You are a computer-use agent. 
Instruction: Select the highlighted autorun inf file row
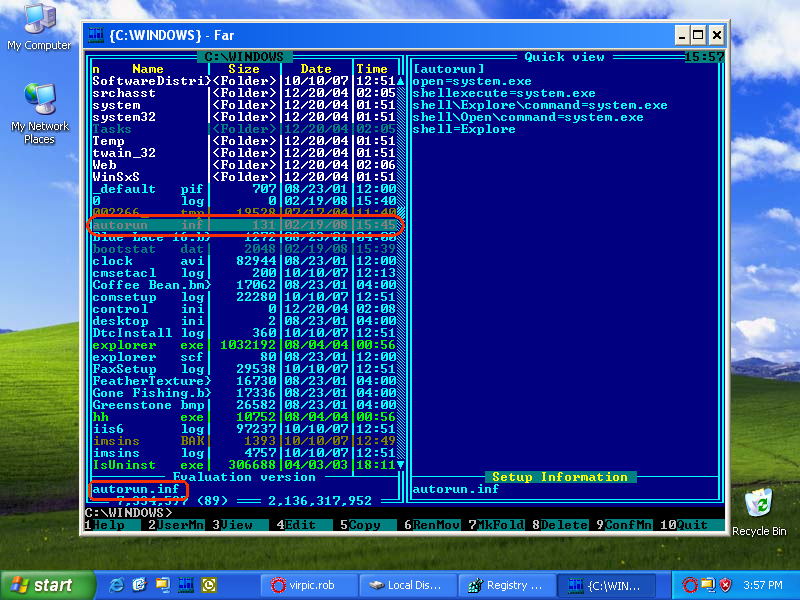tap(244, 225)
